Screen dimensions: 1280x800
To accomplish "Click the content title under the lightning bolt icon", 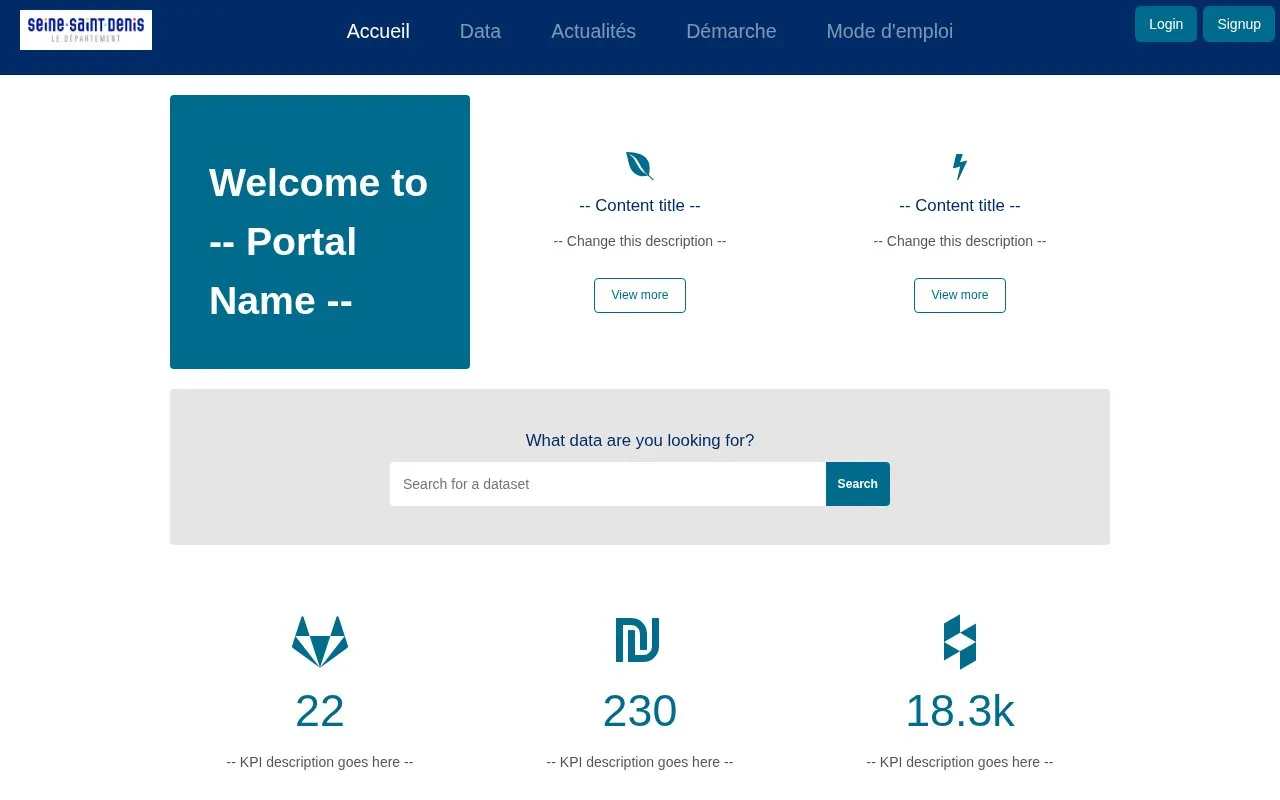I will coord(960,205).
